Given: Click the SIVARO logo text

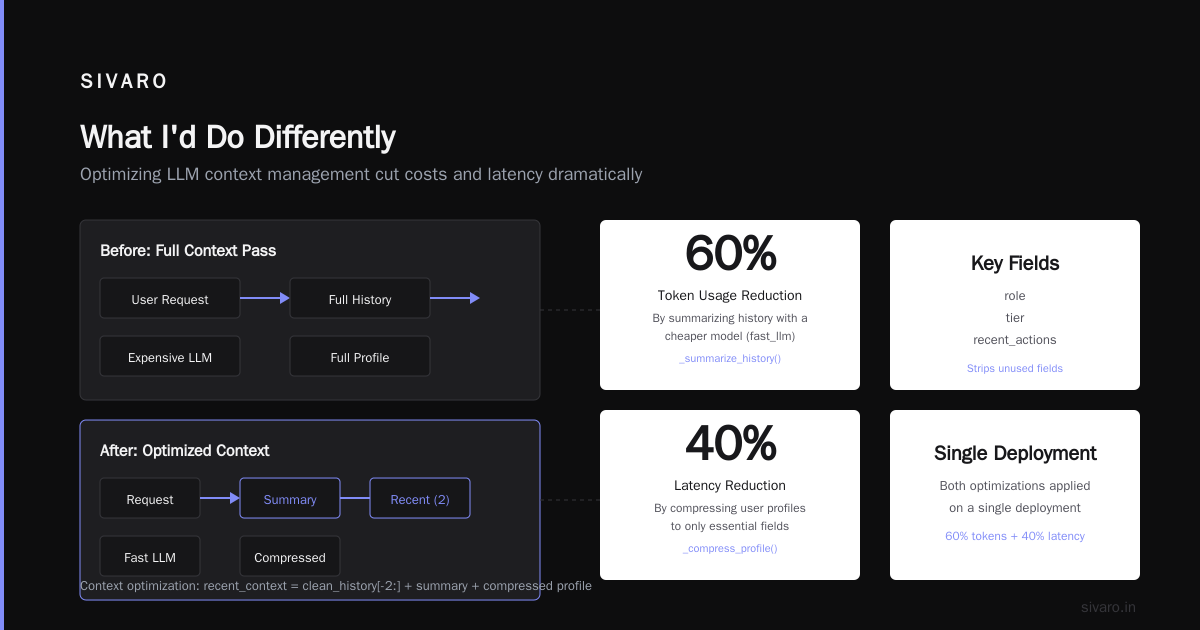Looking at the screenshot, I should [x=124, y=82].
